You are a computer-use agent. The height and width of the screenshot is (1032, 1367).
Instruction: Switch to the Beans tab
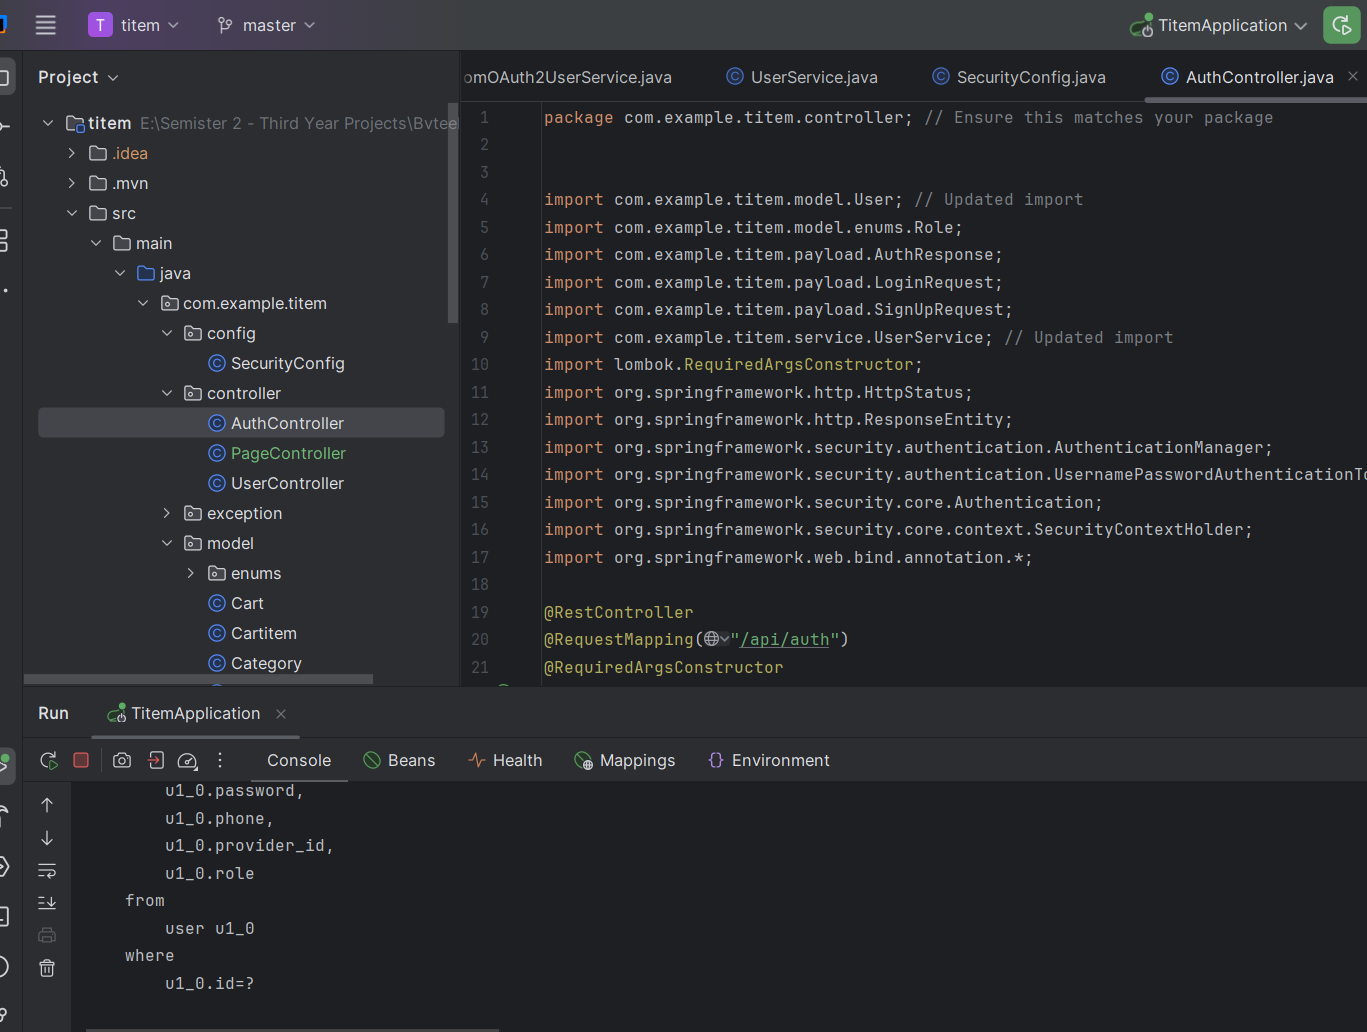pyautogui.click(x=399, y=761)
